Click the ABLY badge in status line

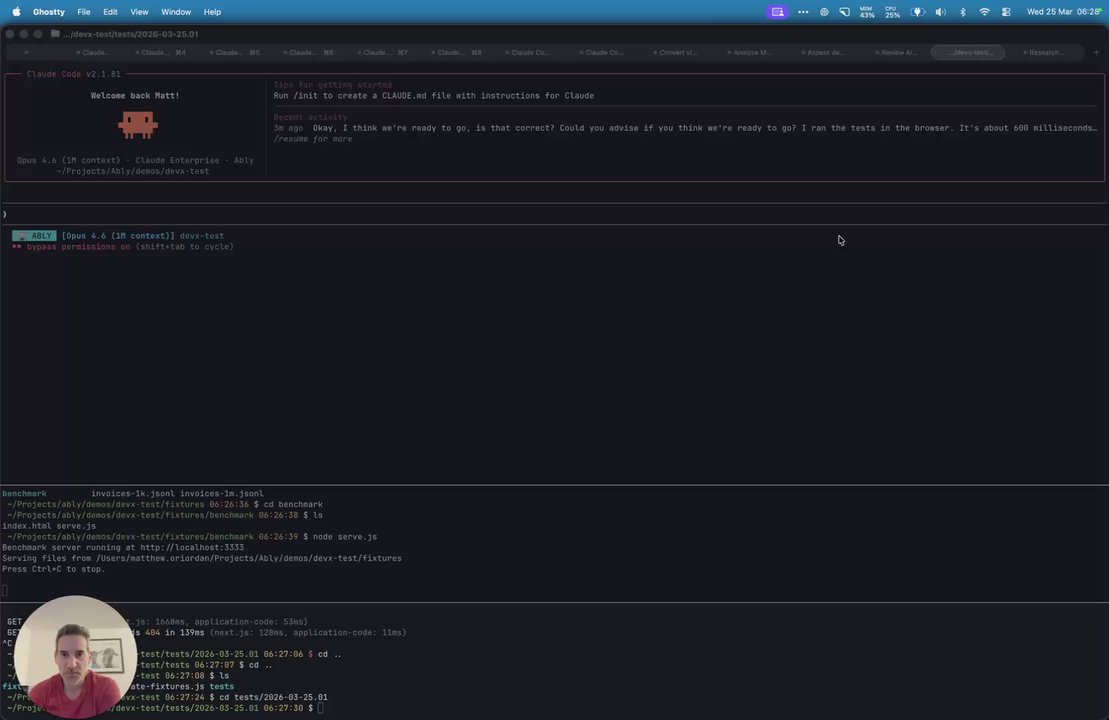[x=34, y=236]
